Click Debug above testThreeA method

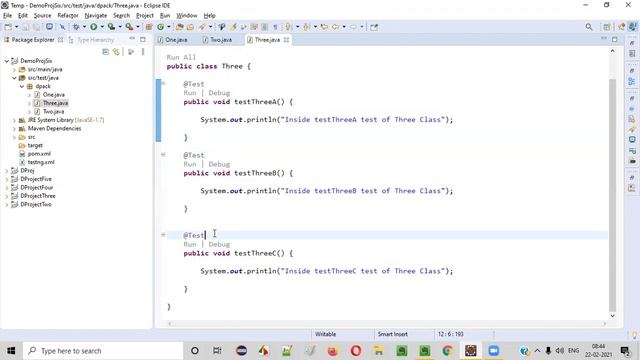[219, 93]
